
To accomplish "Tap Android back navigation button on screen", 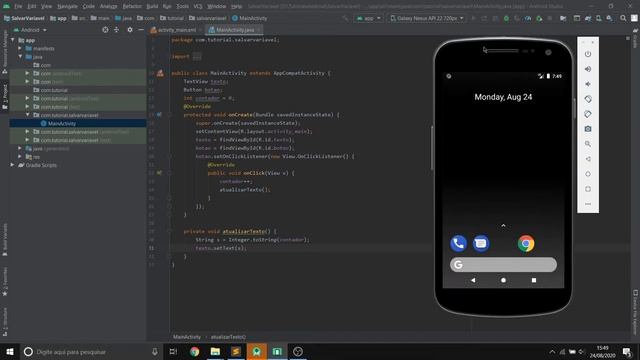I will 473,280.
